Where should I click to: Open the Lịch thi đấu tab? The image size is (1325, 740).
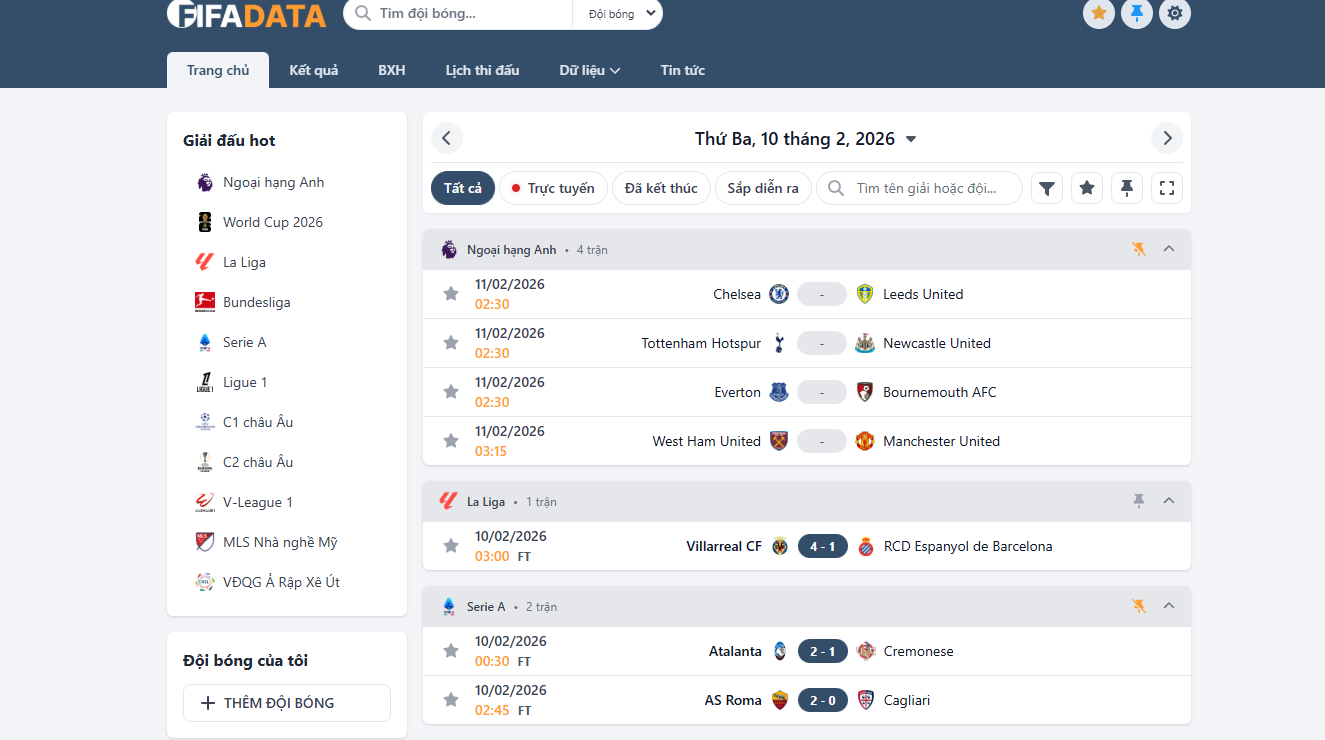coord(483,70)
